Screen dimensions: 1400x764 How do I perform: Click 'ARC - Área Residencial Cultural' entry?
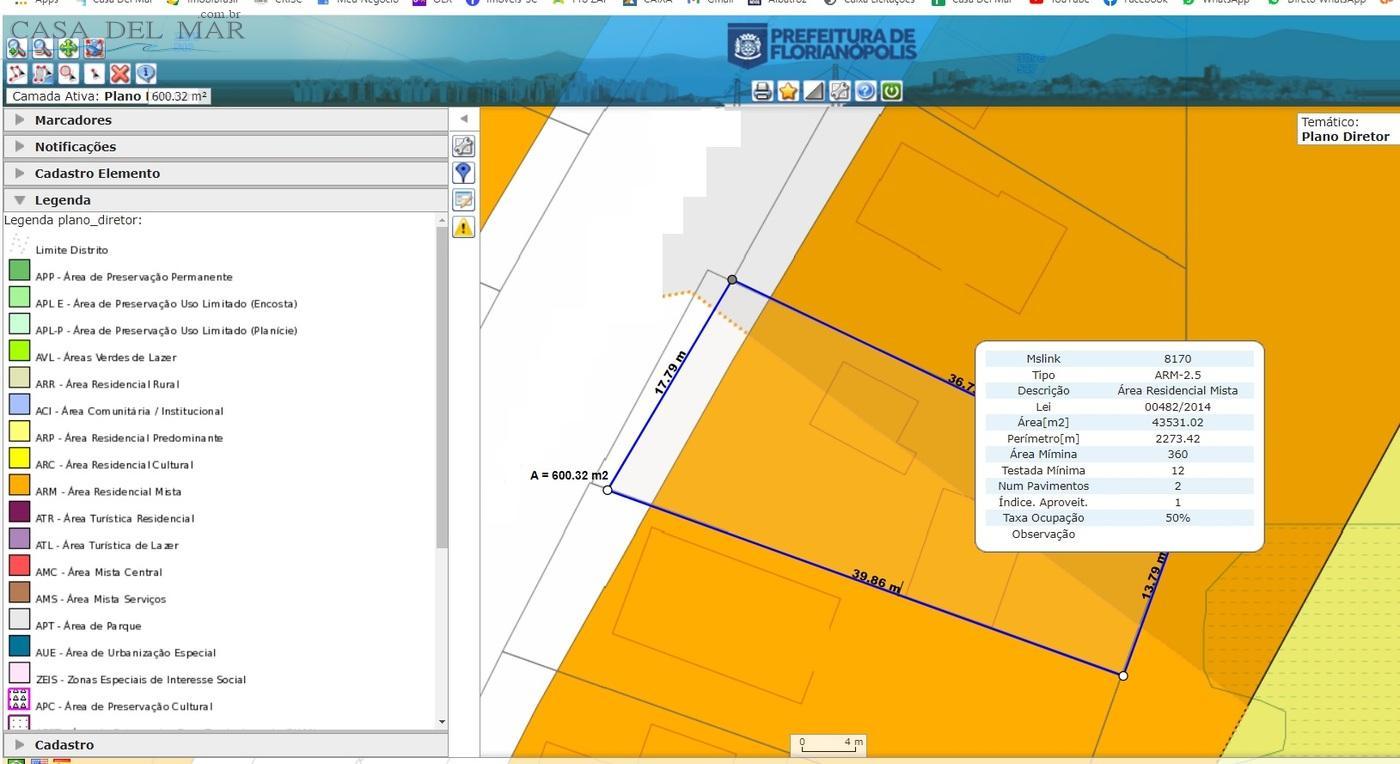click(114, 465)
